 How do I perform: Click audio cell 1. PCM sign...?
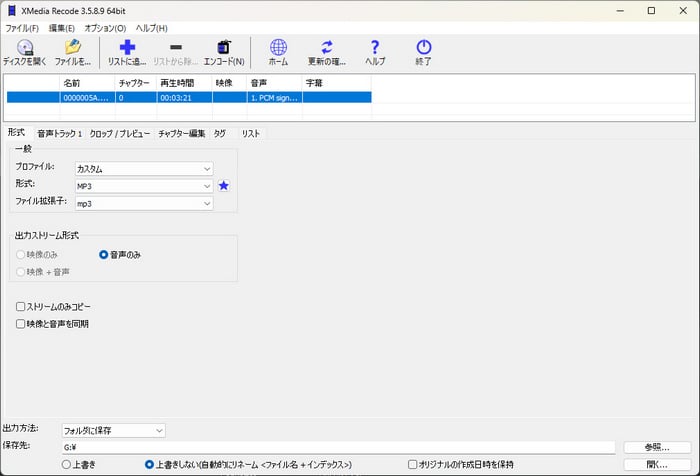[x=275, y=97]
